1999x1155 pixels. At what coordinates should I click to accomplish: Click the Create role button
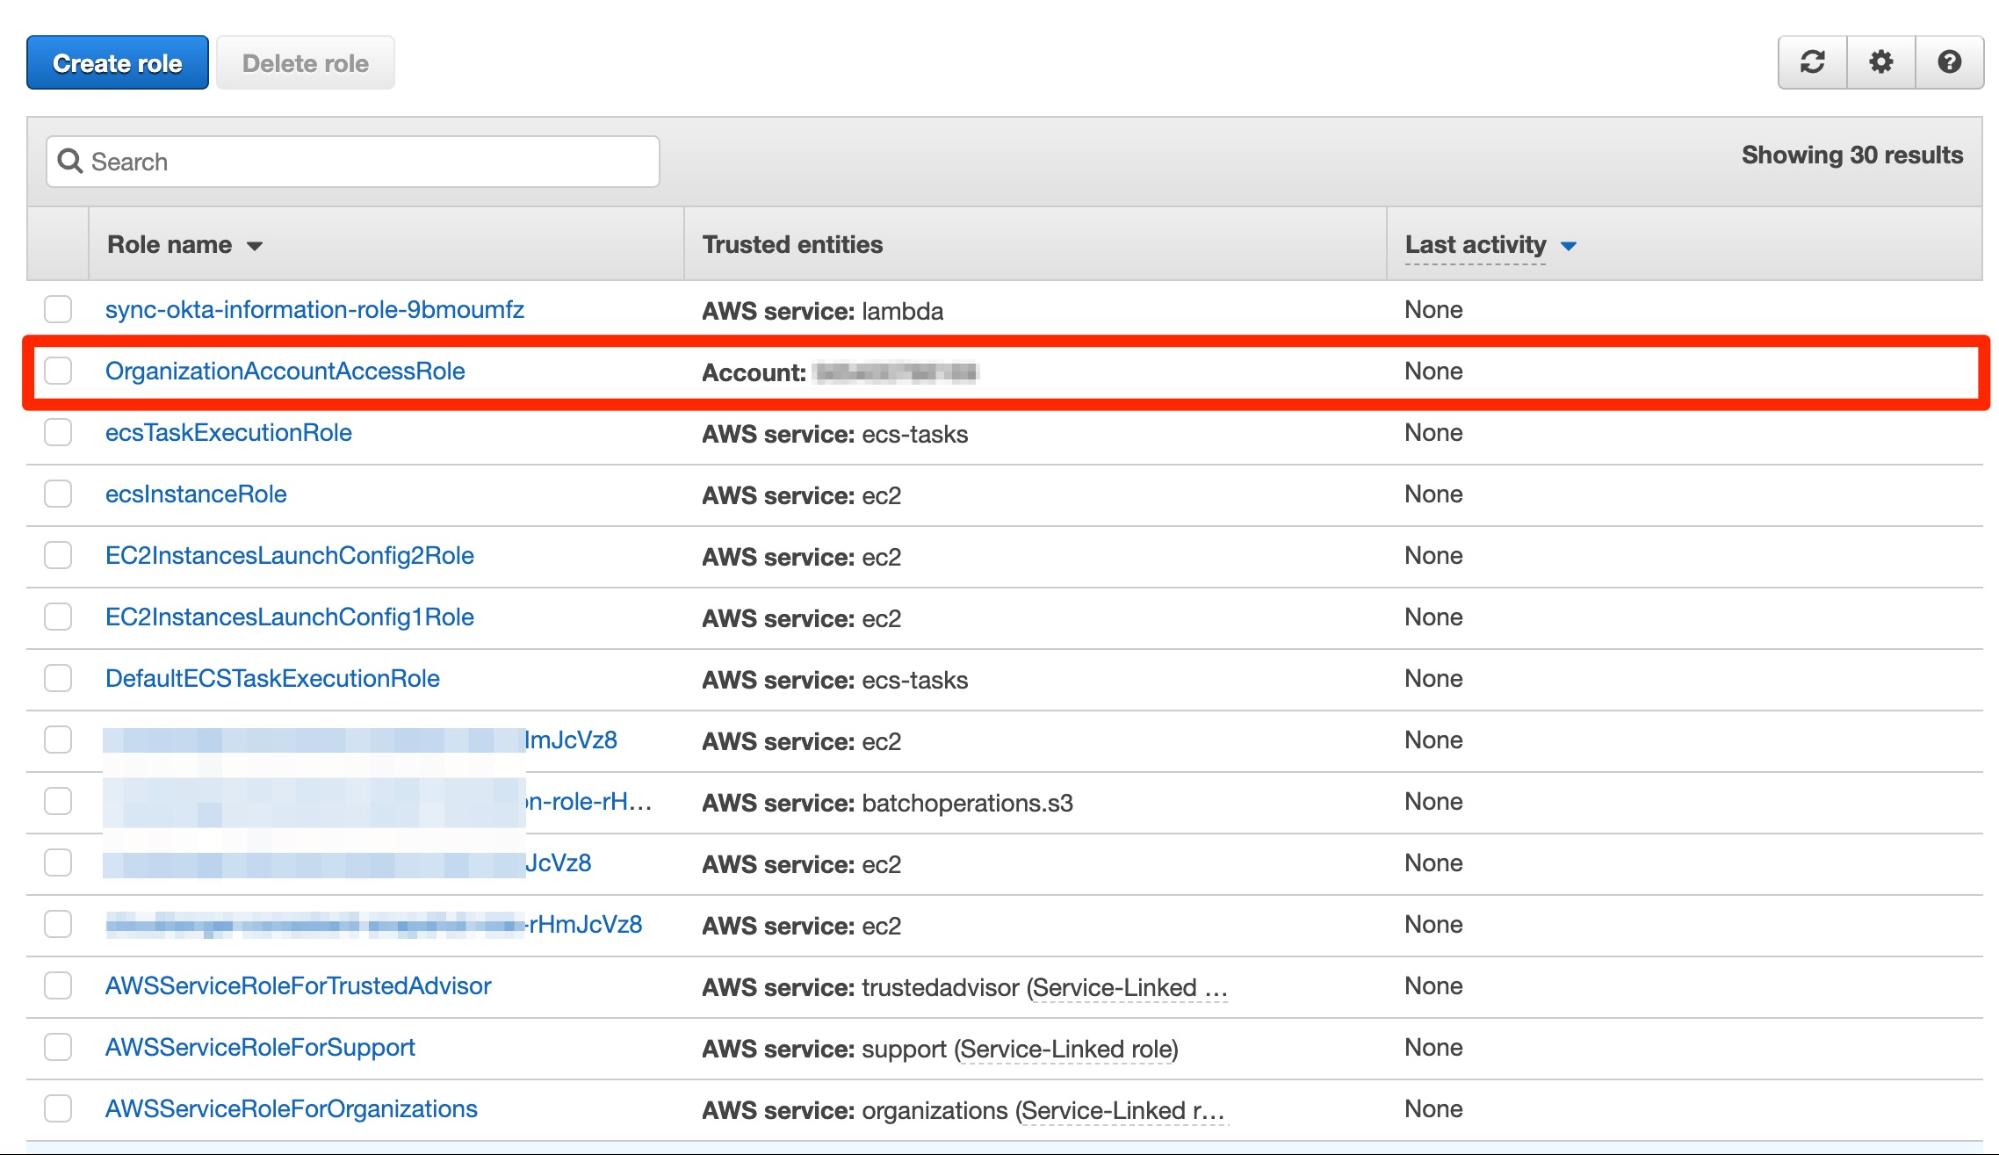(x=115, y=62)
